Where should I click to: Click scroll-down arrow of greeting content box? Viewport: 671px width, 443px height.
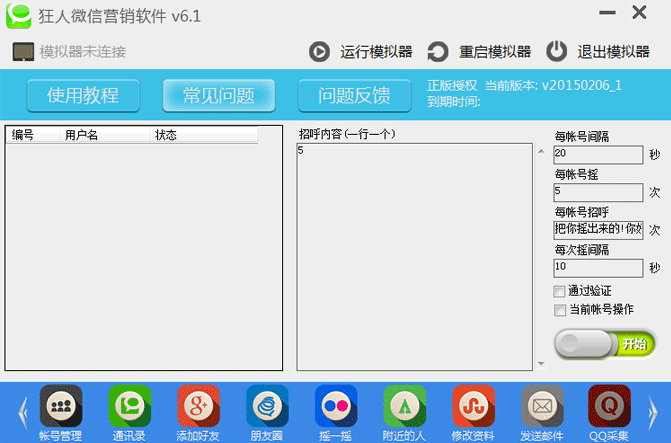(542, 364)
